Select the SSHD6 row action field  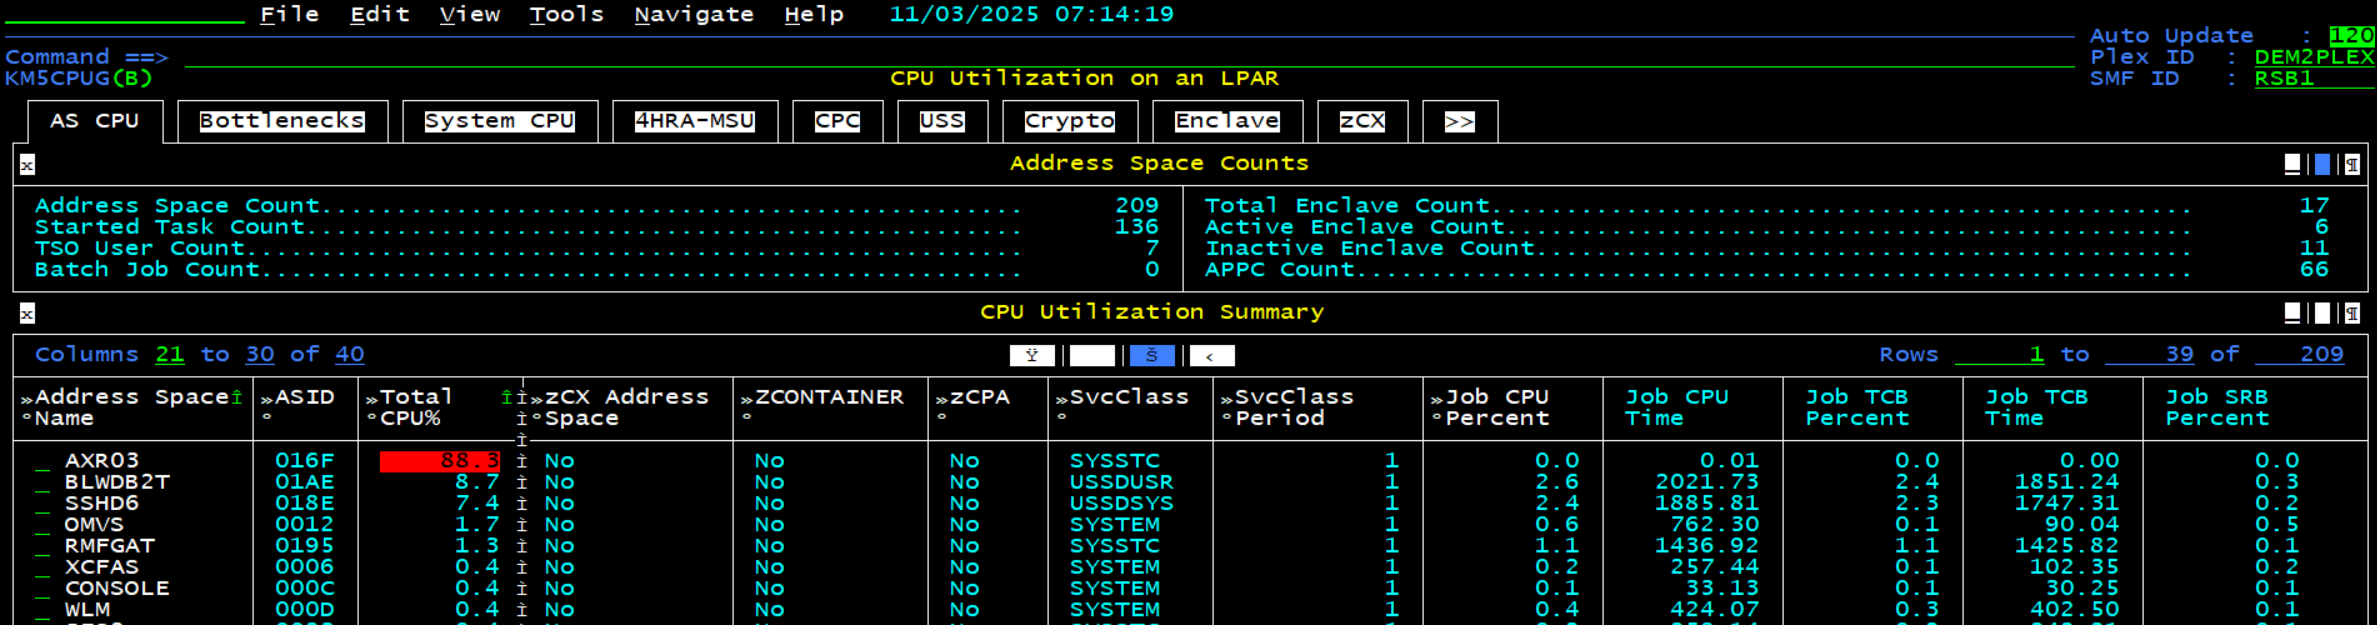tap(42, 504)
